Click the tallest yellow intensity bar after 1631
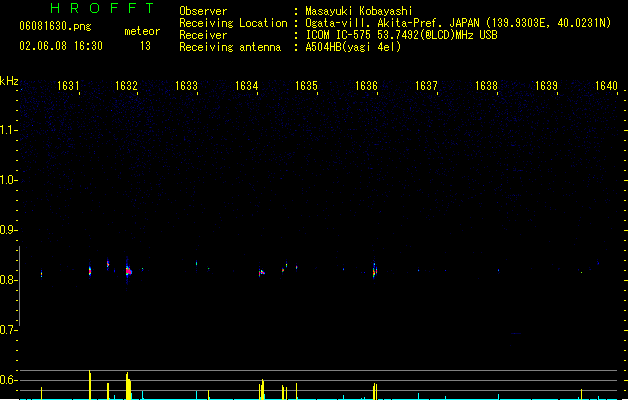This screenshot has width=629, height=400. point(90,385)
